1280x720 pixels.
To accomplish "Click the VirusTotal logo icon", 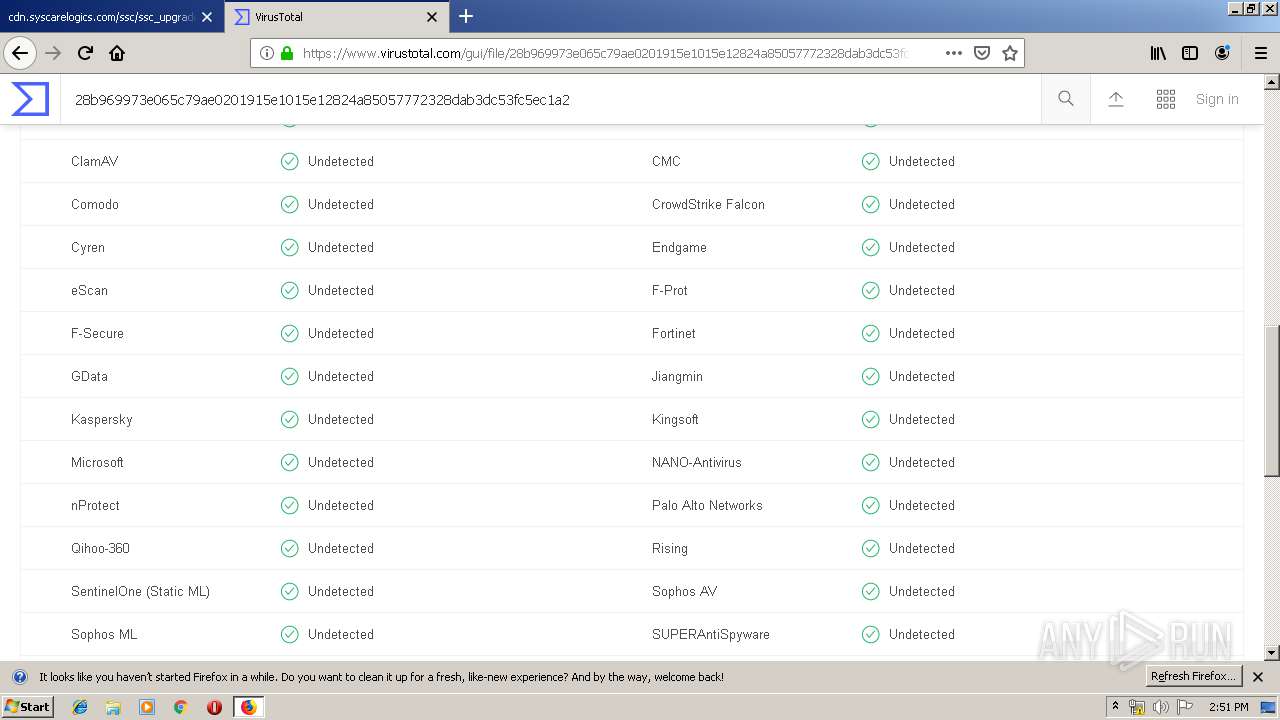I will point(30,99).
